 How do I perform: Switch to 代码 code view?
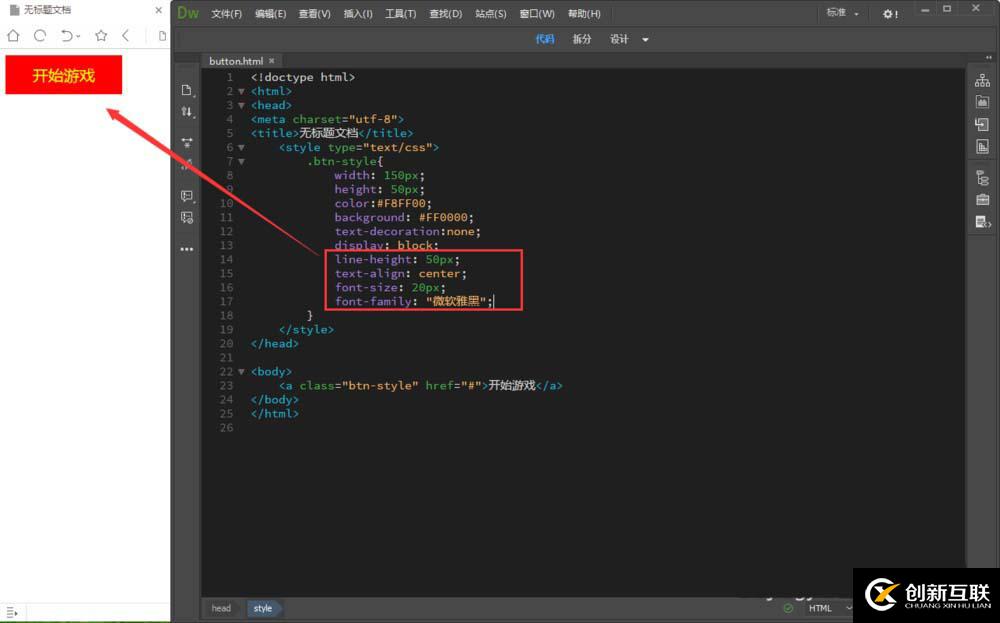coord(545,39)
